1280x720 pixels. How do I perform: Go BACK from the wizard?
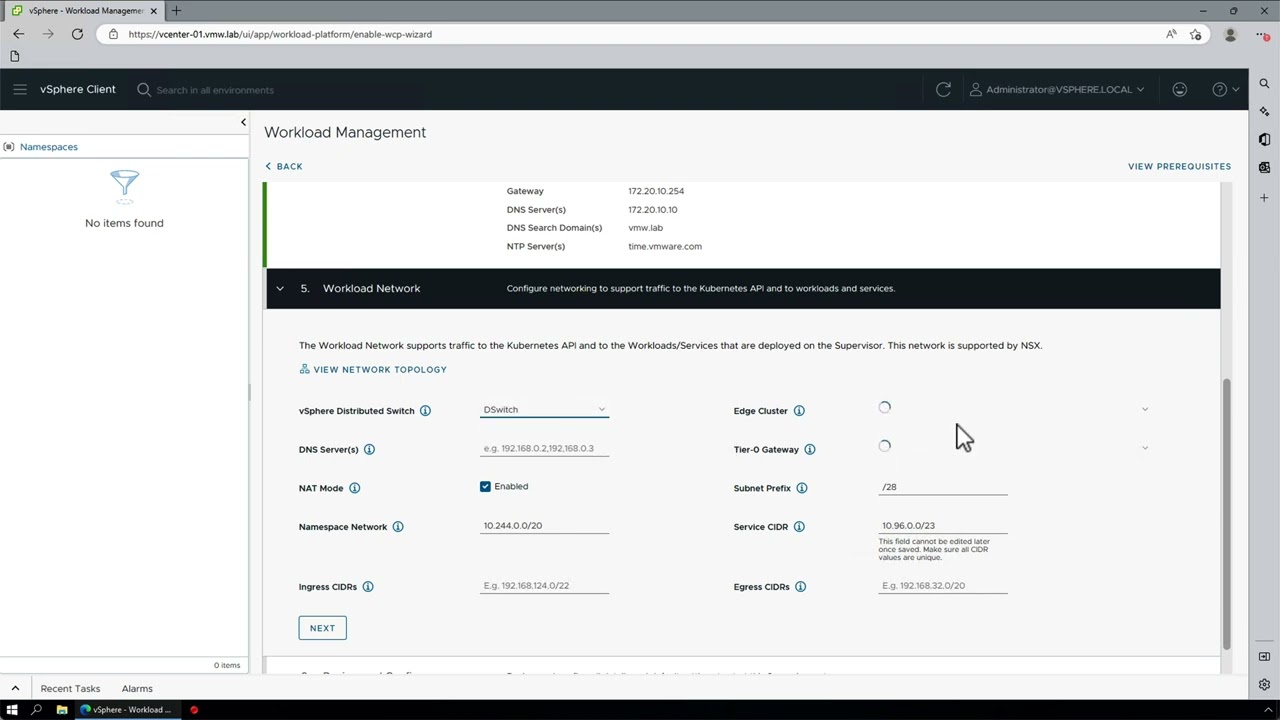tap(284, 166)
